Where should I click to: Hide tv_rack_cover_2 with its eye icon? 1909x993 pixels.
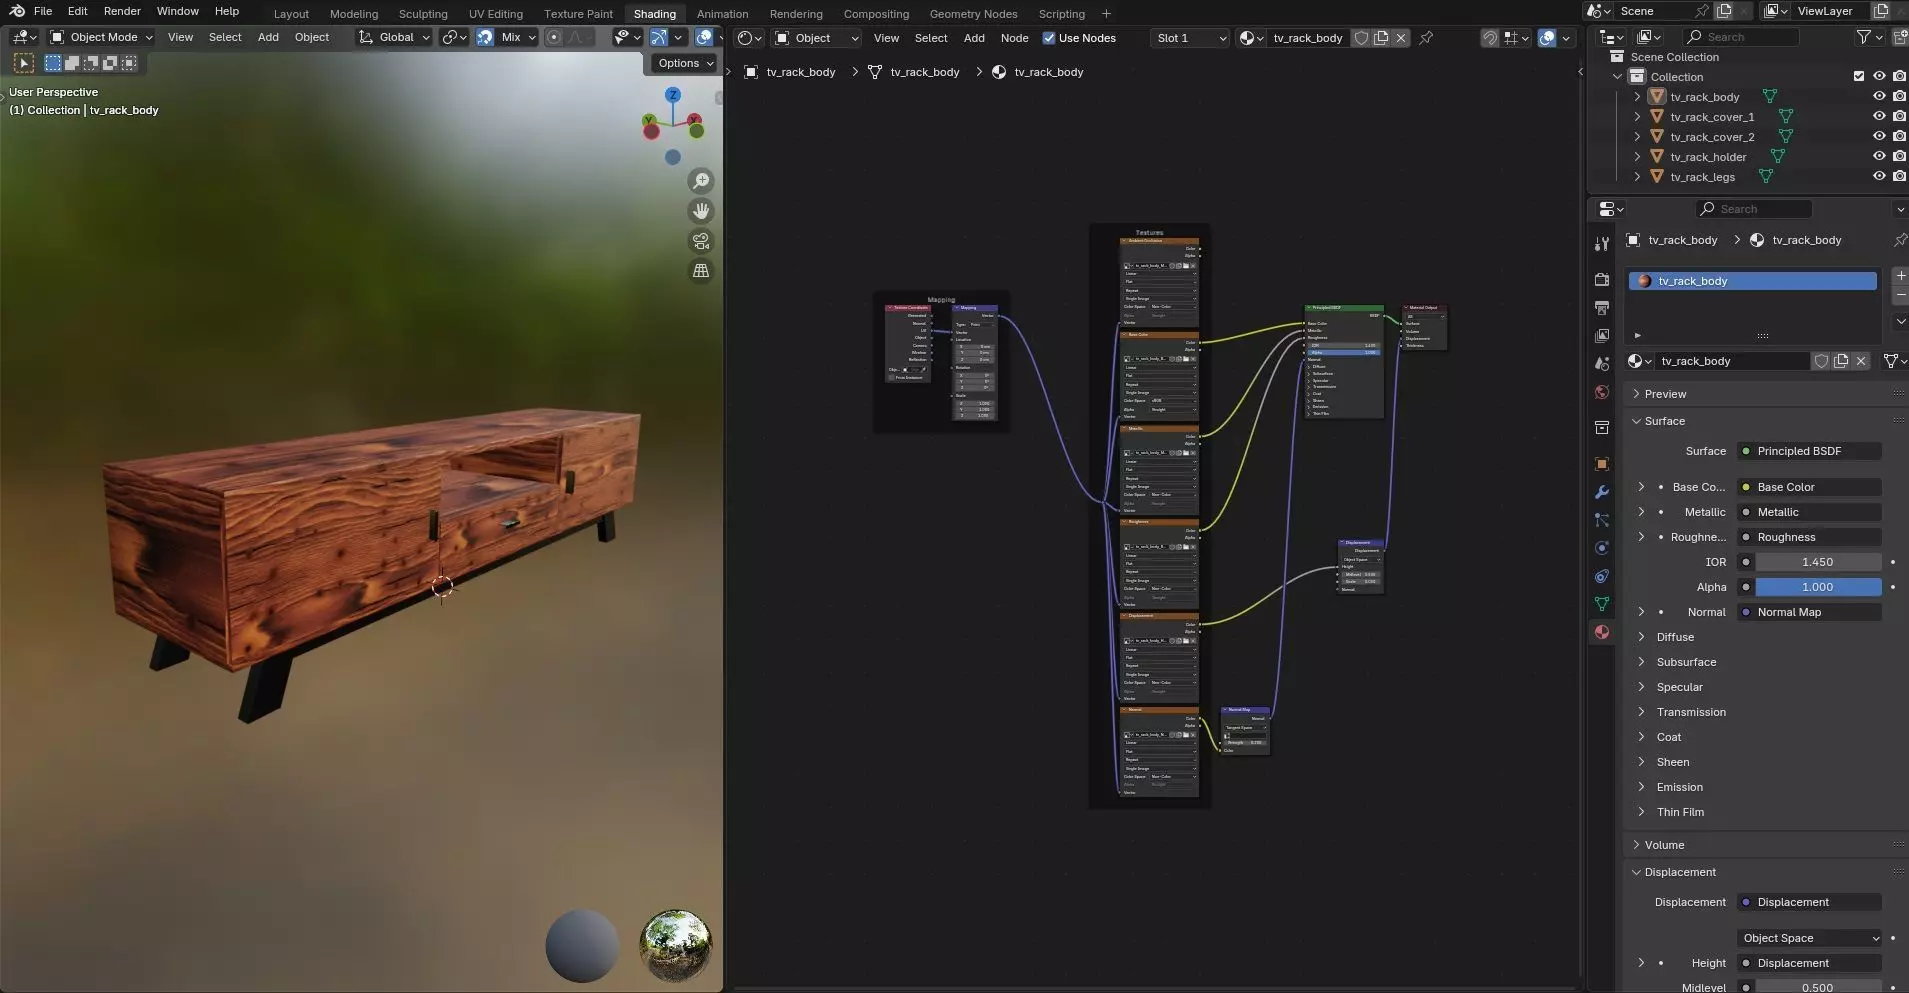coord(1879,137)
